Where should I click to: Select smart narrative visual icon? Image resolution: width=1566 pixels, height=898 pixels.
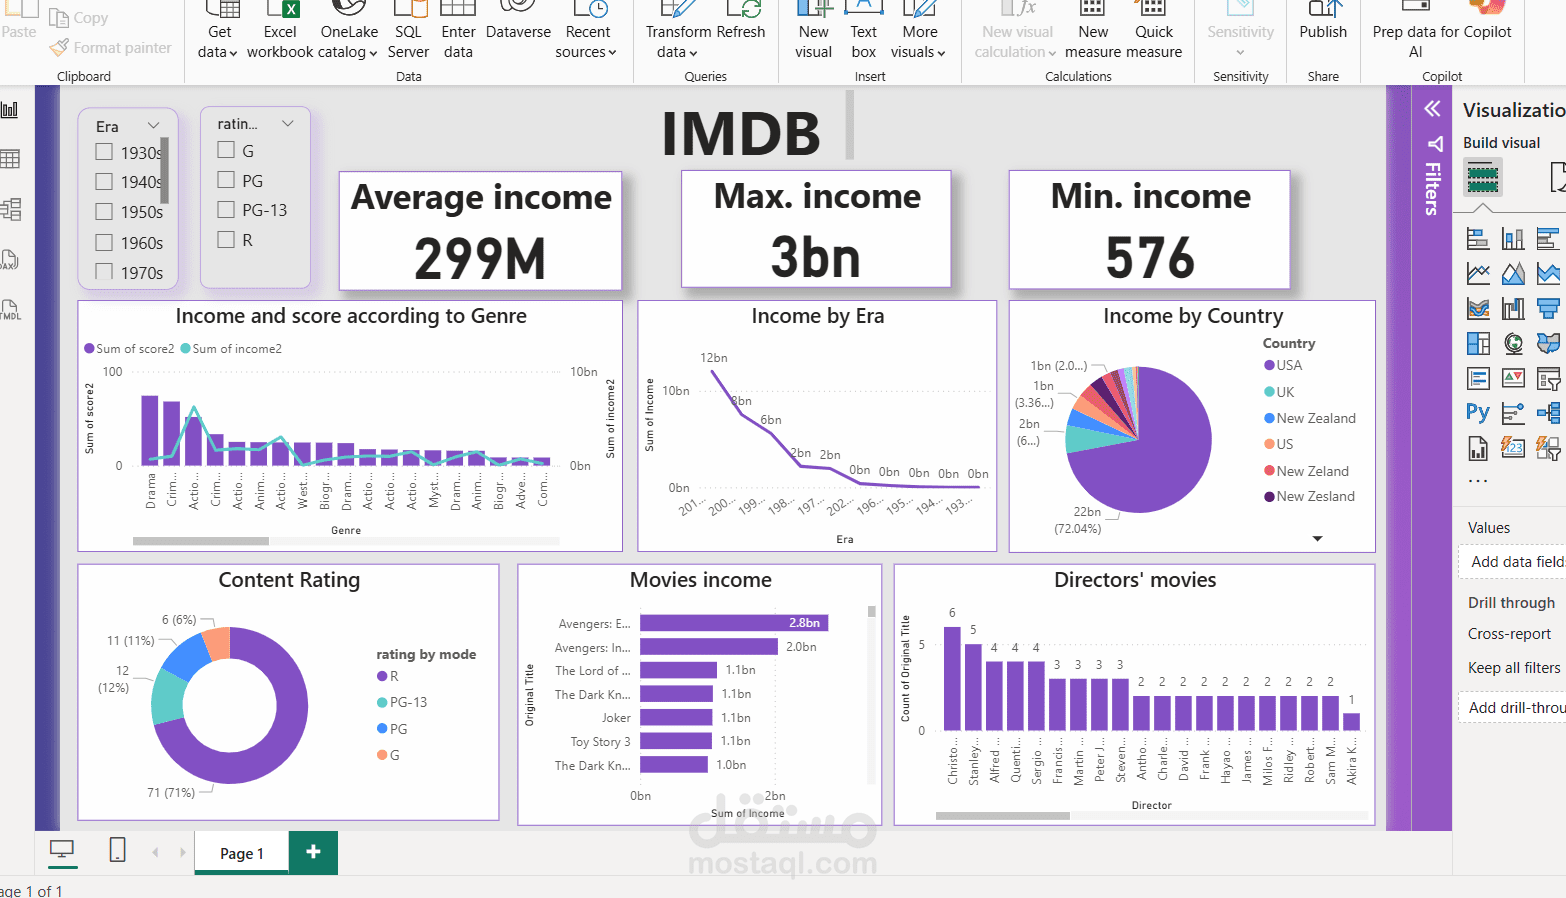[x=1478, y=379]
